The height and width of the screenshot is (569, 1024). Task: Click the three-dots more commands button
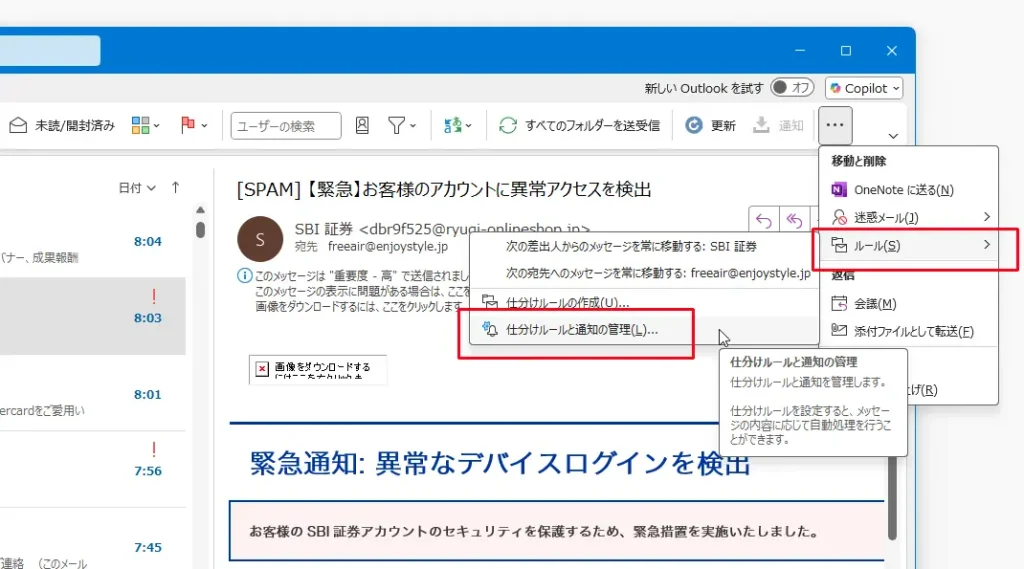[x=835, y=125]
